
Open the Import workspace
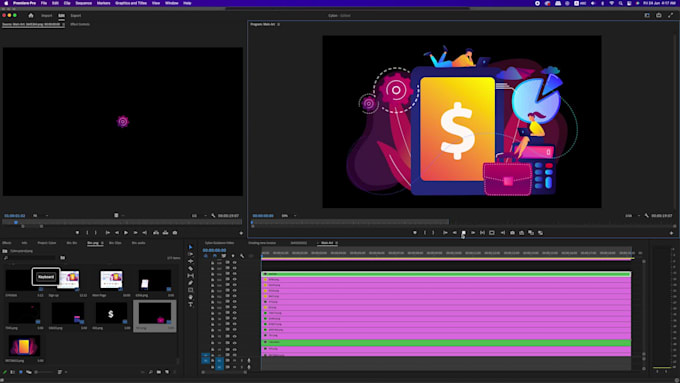[46, 16]
